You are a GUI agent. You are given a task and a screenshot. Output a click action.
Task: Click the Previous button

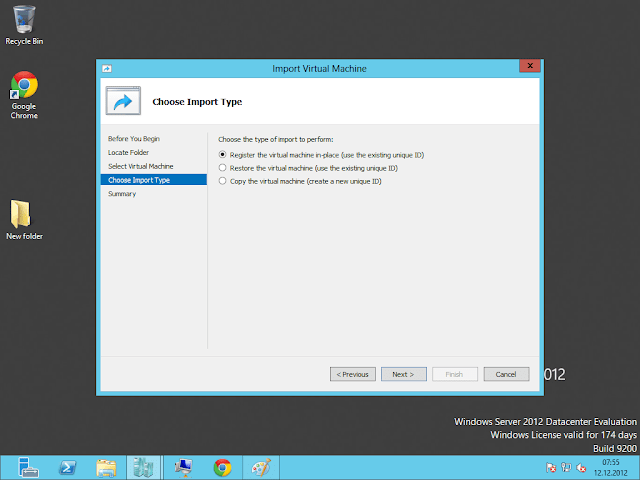(x=352, y=374)
